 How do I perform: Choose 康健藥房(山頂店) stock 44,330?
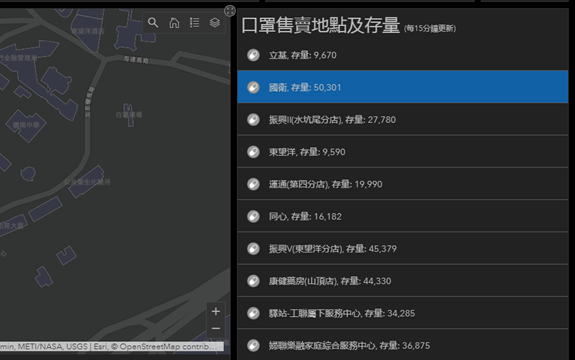pyautogui.click(x=403, y=281)
